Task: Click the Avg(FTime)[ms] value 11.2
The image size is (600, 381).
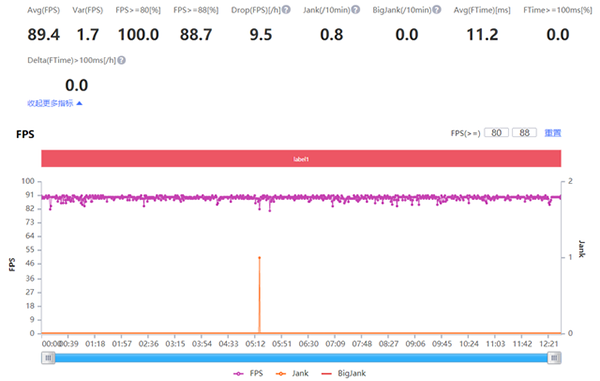Action: 482,35
